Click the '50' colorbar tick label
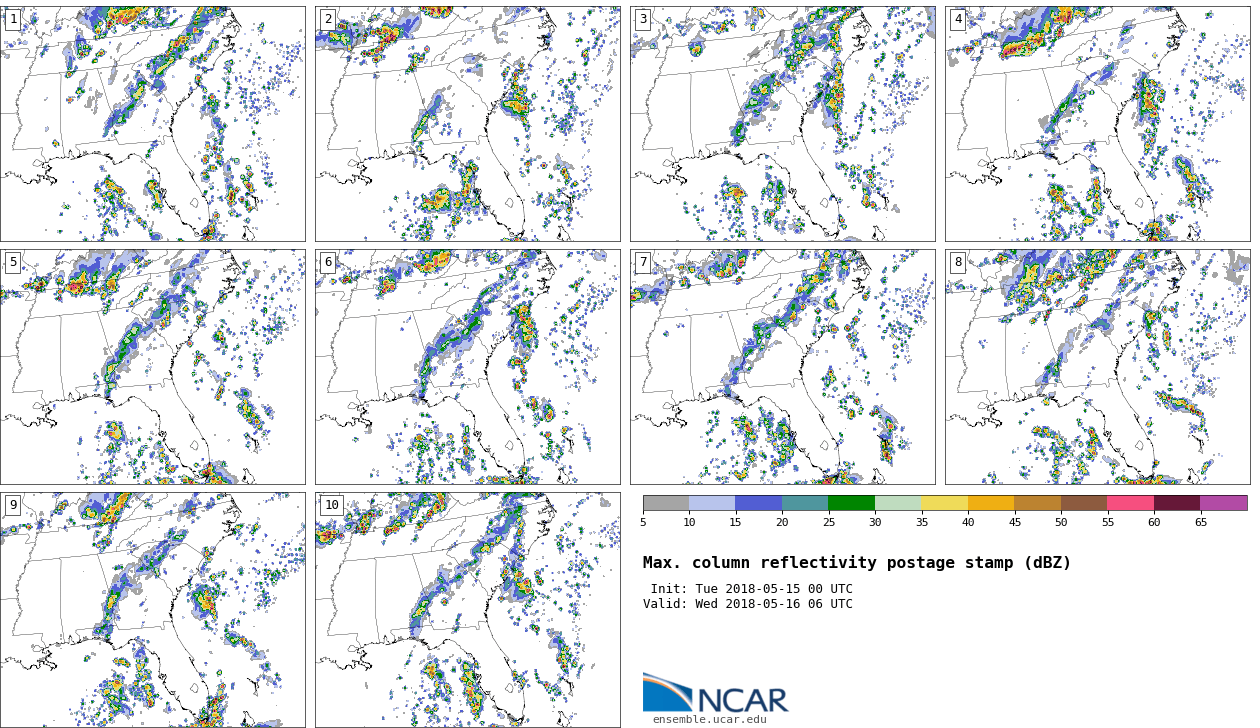Viewport: 1260px width, 728px height. click(1061, 522)
